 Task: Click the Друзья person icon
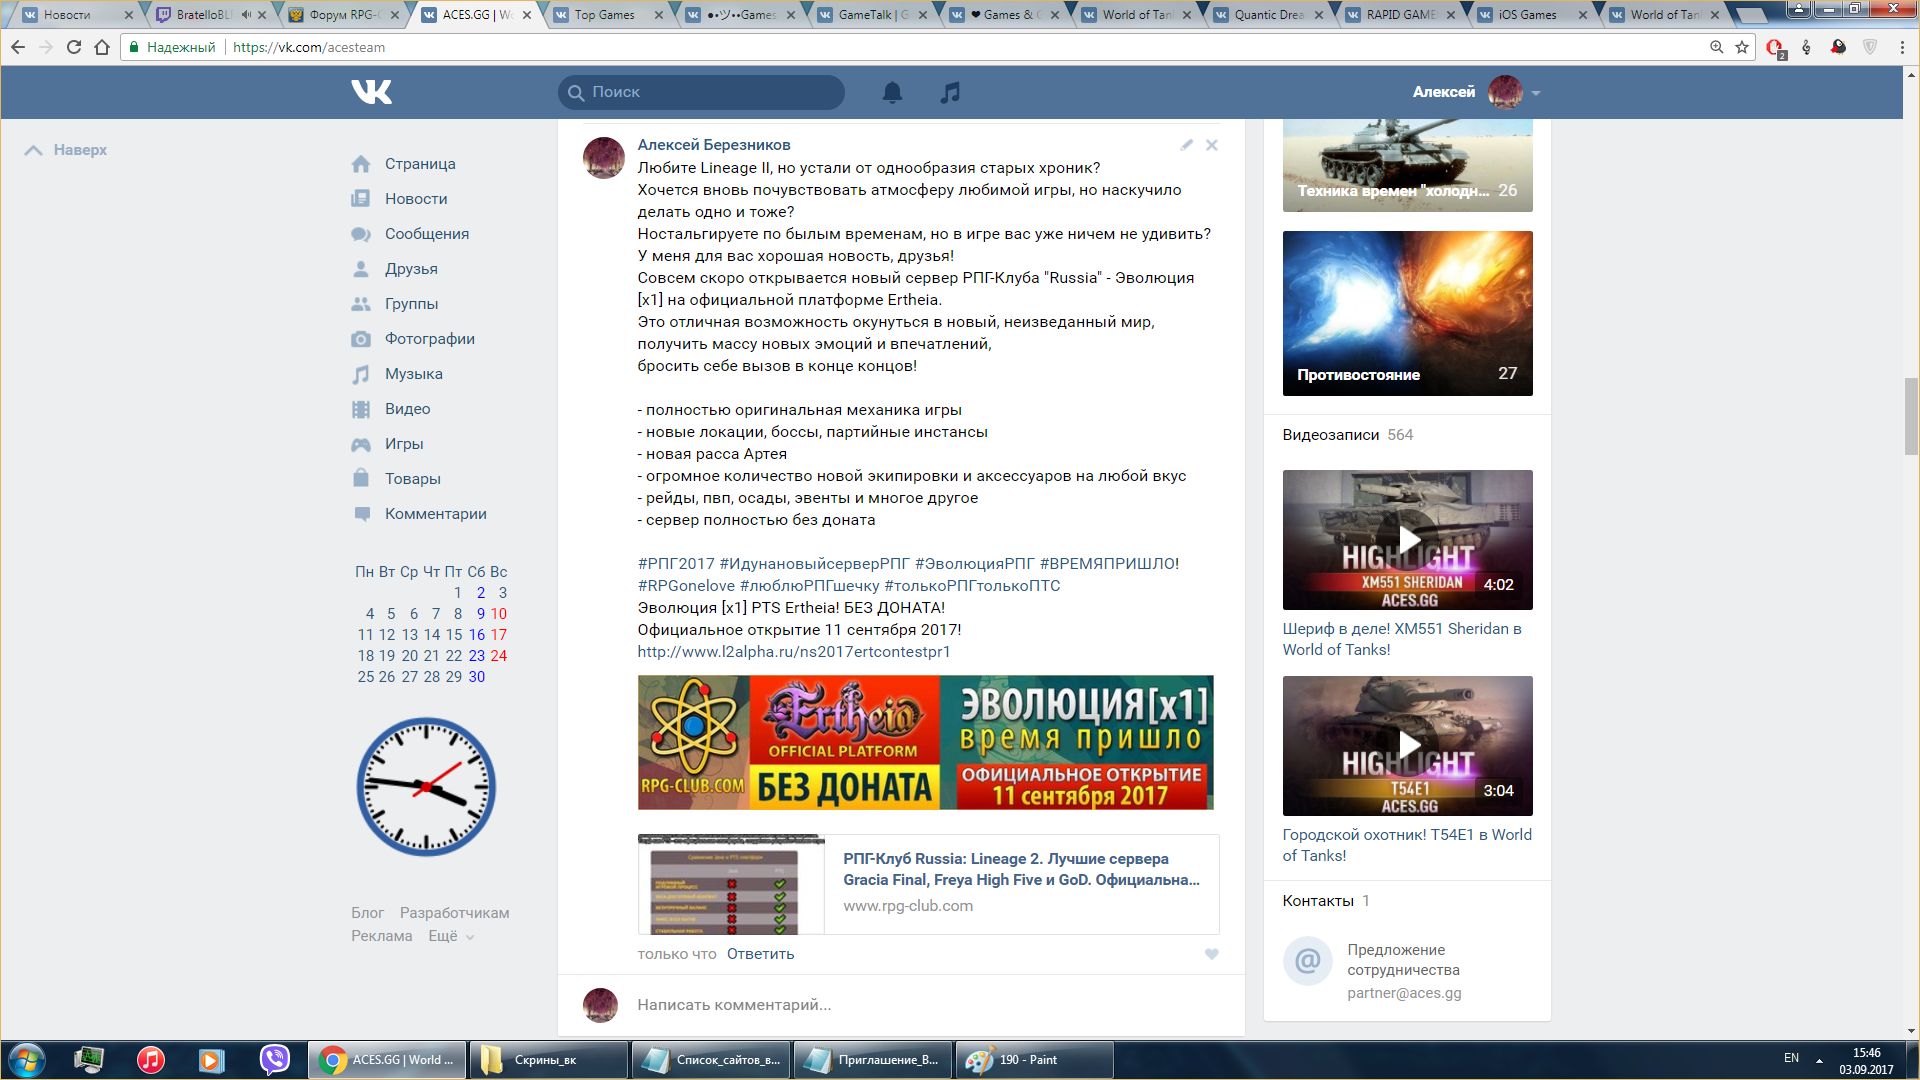coord(361,269)
